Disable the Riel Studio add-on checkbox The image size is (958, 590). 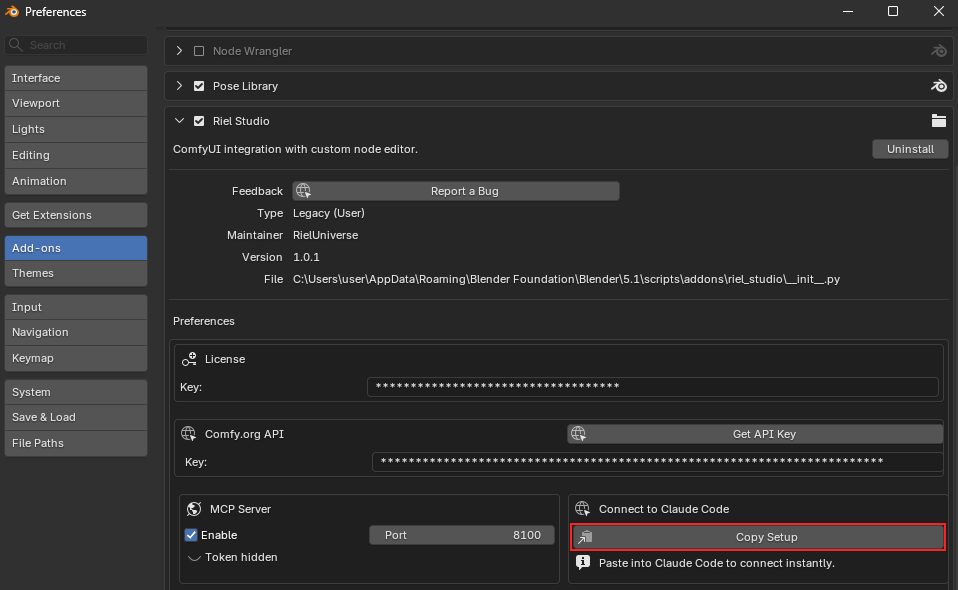[199, 121]
